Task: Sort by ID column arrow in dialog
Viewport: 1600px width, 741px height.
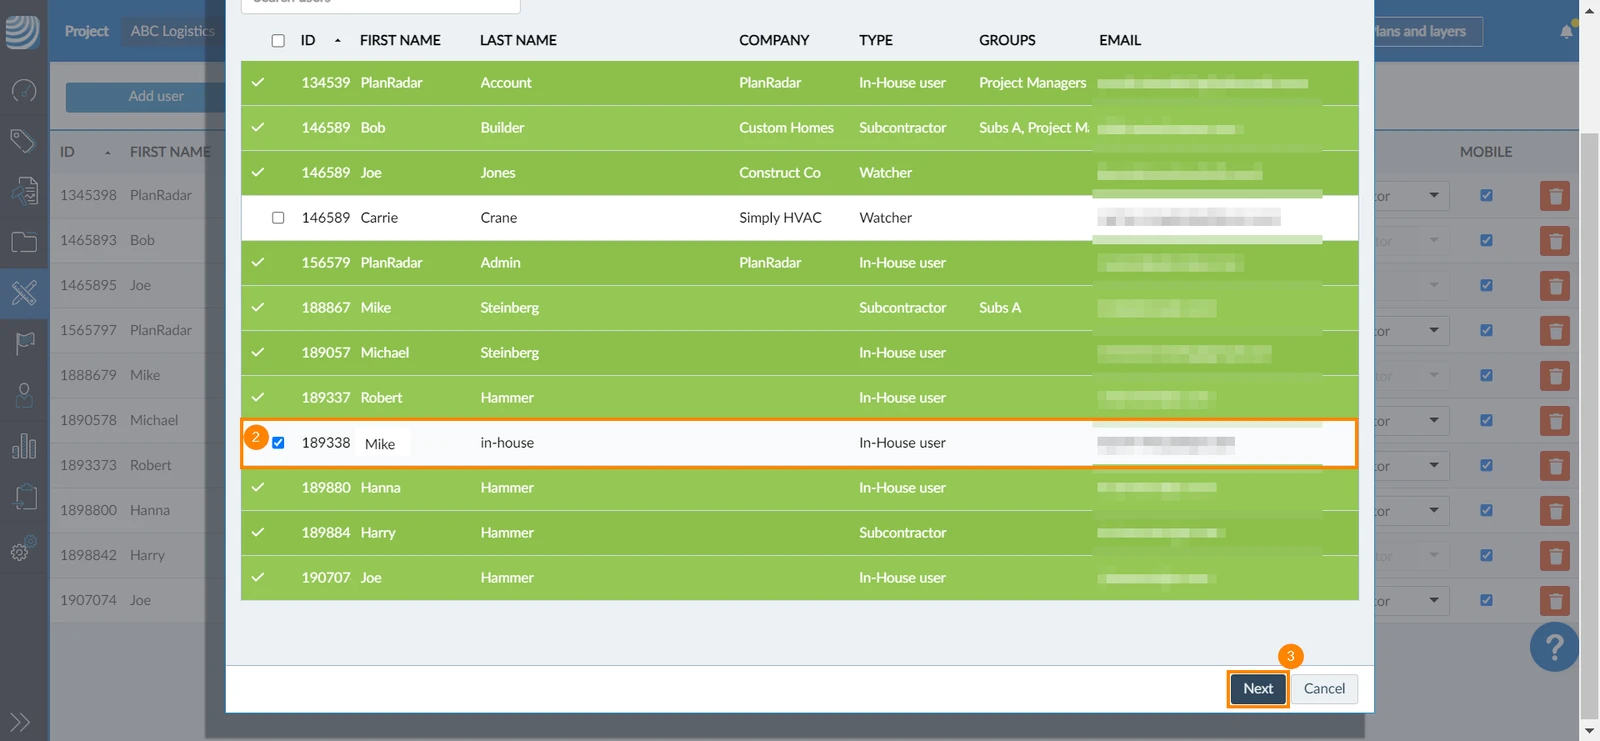Action: click(337, 40)
